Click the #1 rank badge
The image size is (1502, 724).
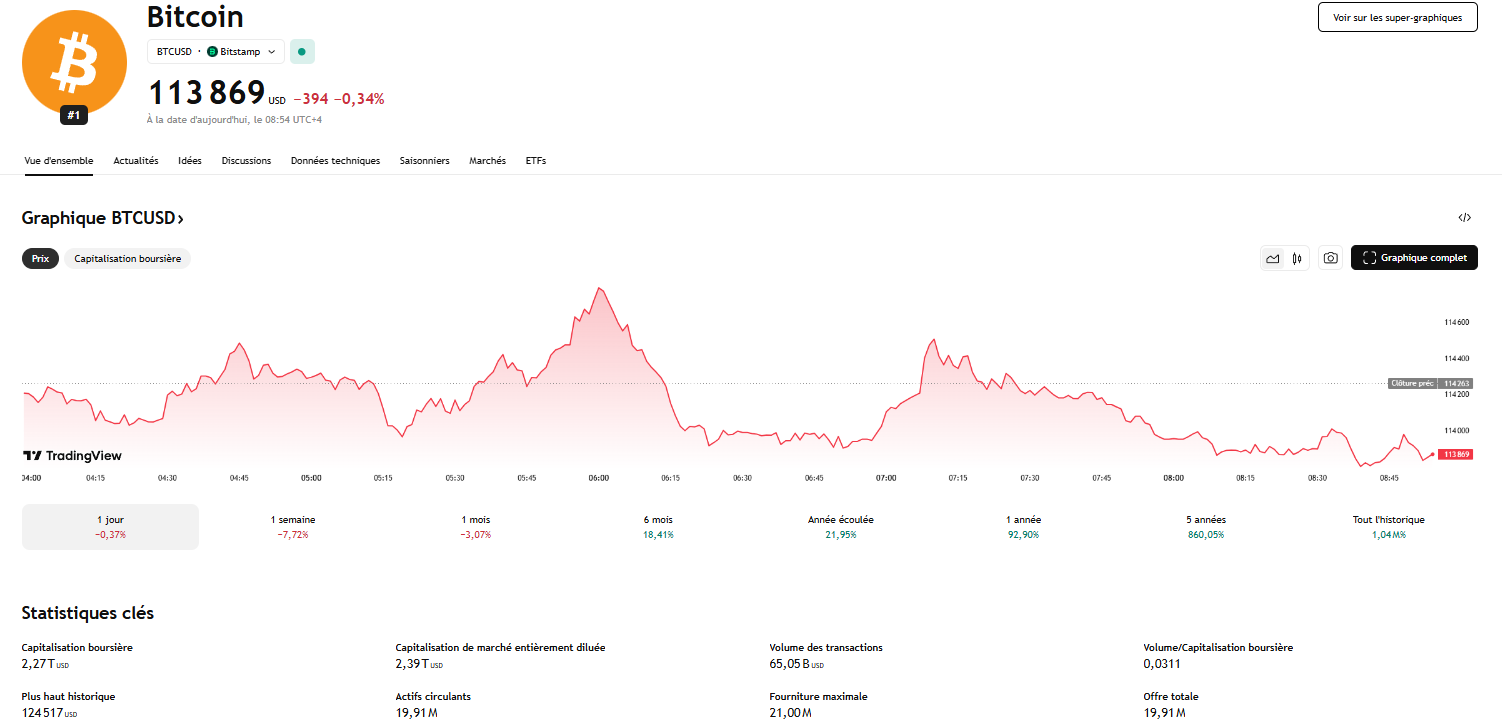74,115
